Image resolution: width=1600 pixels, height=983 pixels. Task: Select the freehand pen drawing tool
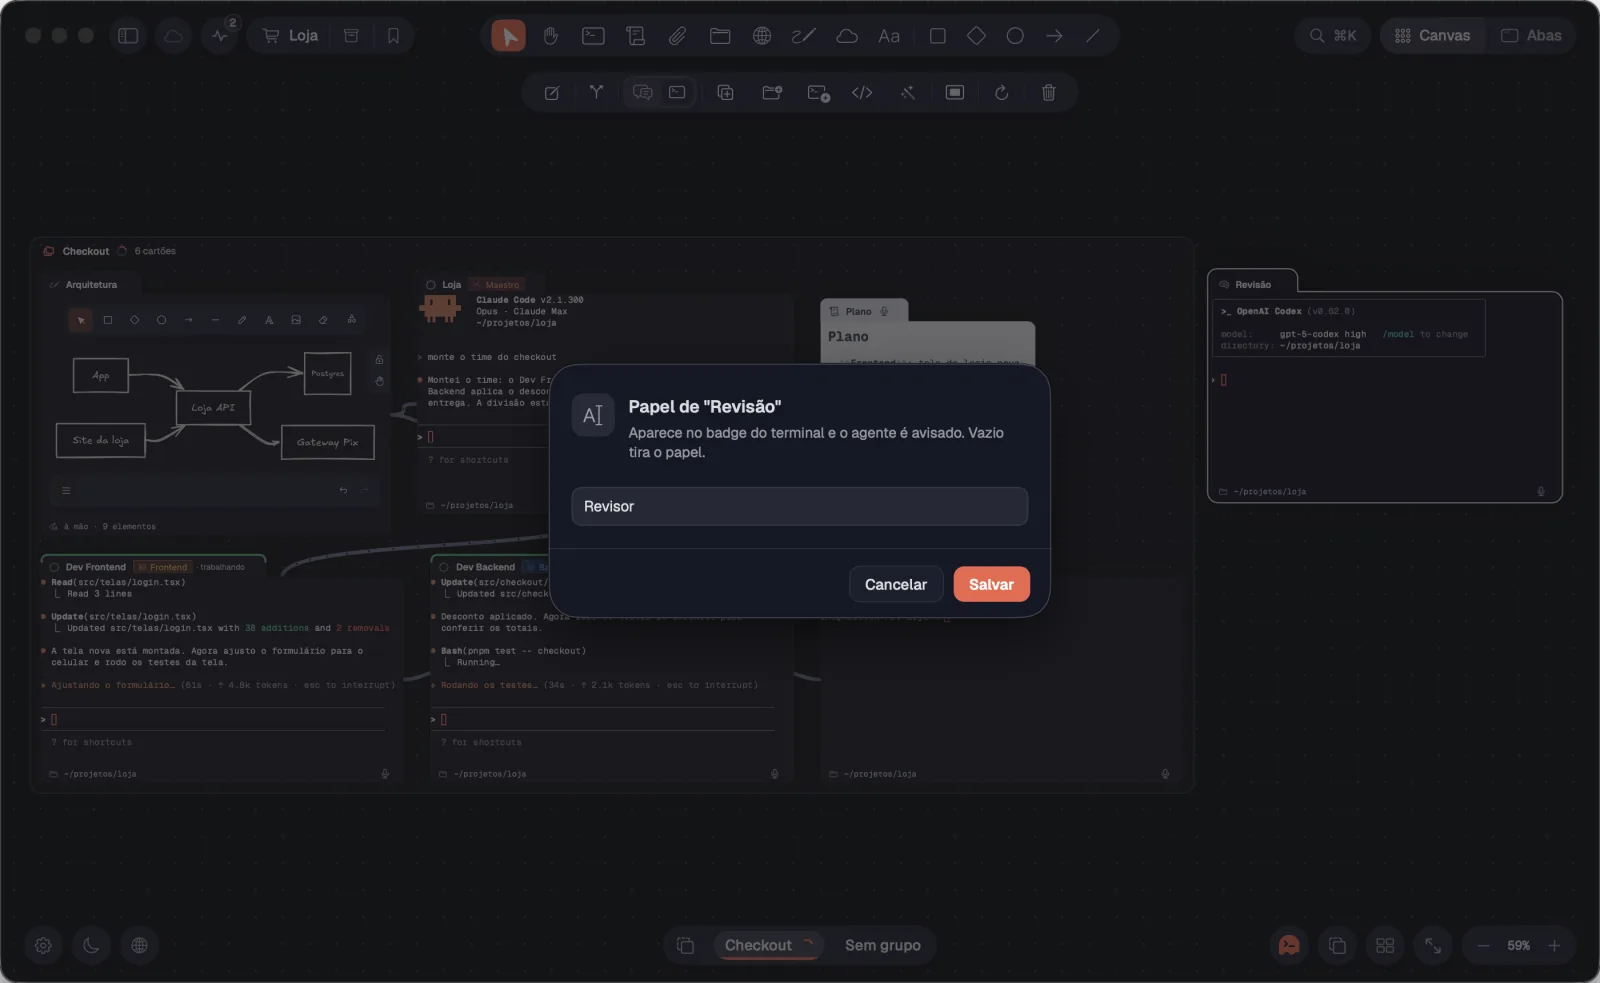(804, 36)
